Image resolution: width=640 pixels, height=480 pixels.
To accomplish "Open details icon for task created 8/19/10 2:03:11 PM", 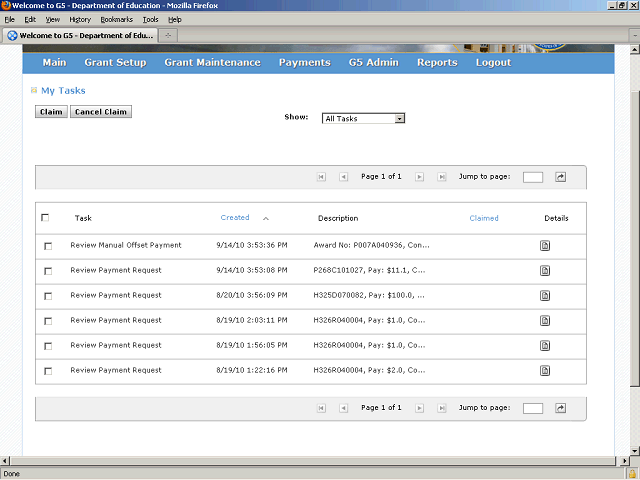I will click(x=545, y=321).
